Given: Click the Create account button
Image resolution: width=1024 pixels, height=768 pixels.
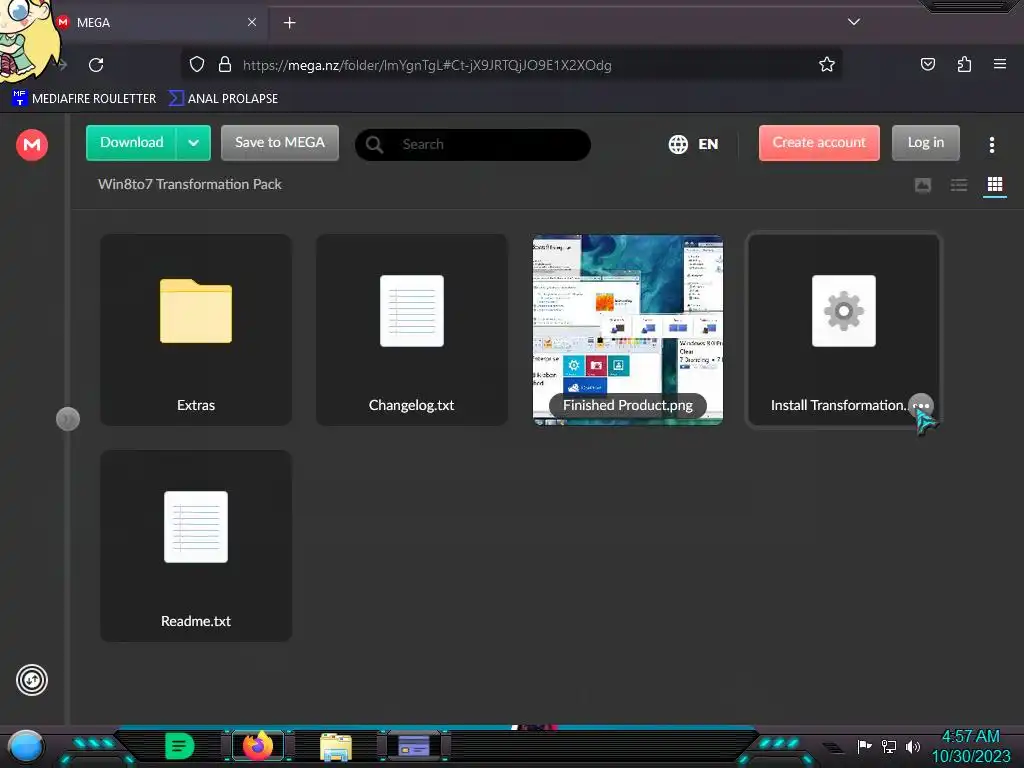Looking at the screenshot, I should 819,142.
